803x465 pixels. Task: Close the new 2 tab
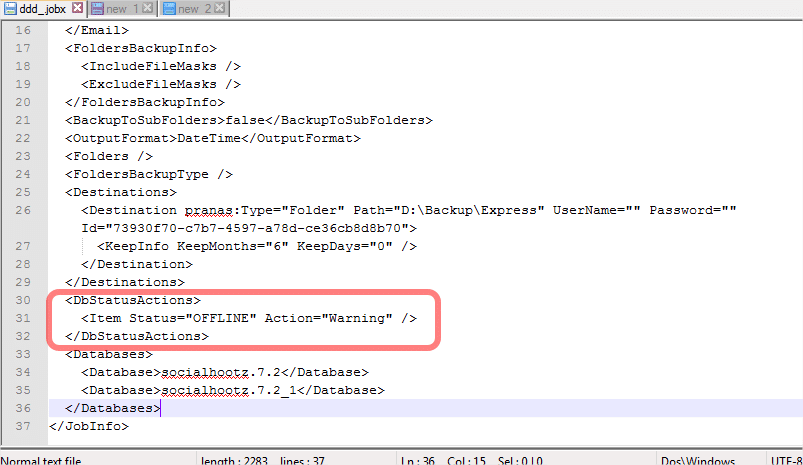pyautogui.click(x=220, y=8)
